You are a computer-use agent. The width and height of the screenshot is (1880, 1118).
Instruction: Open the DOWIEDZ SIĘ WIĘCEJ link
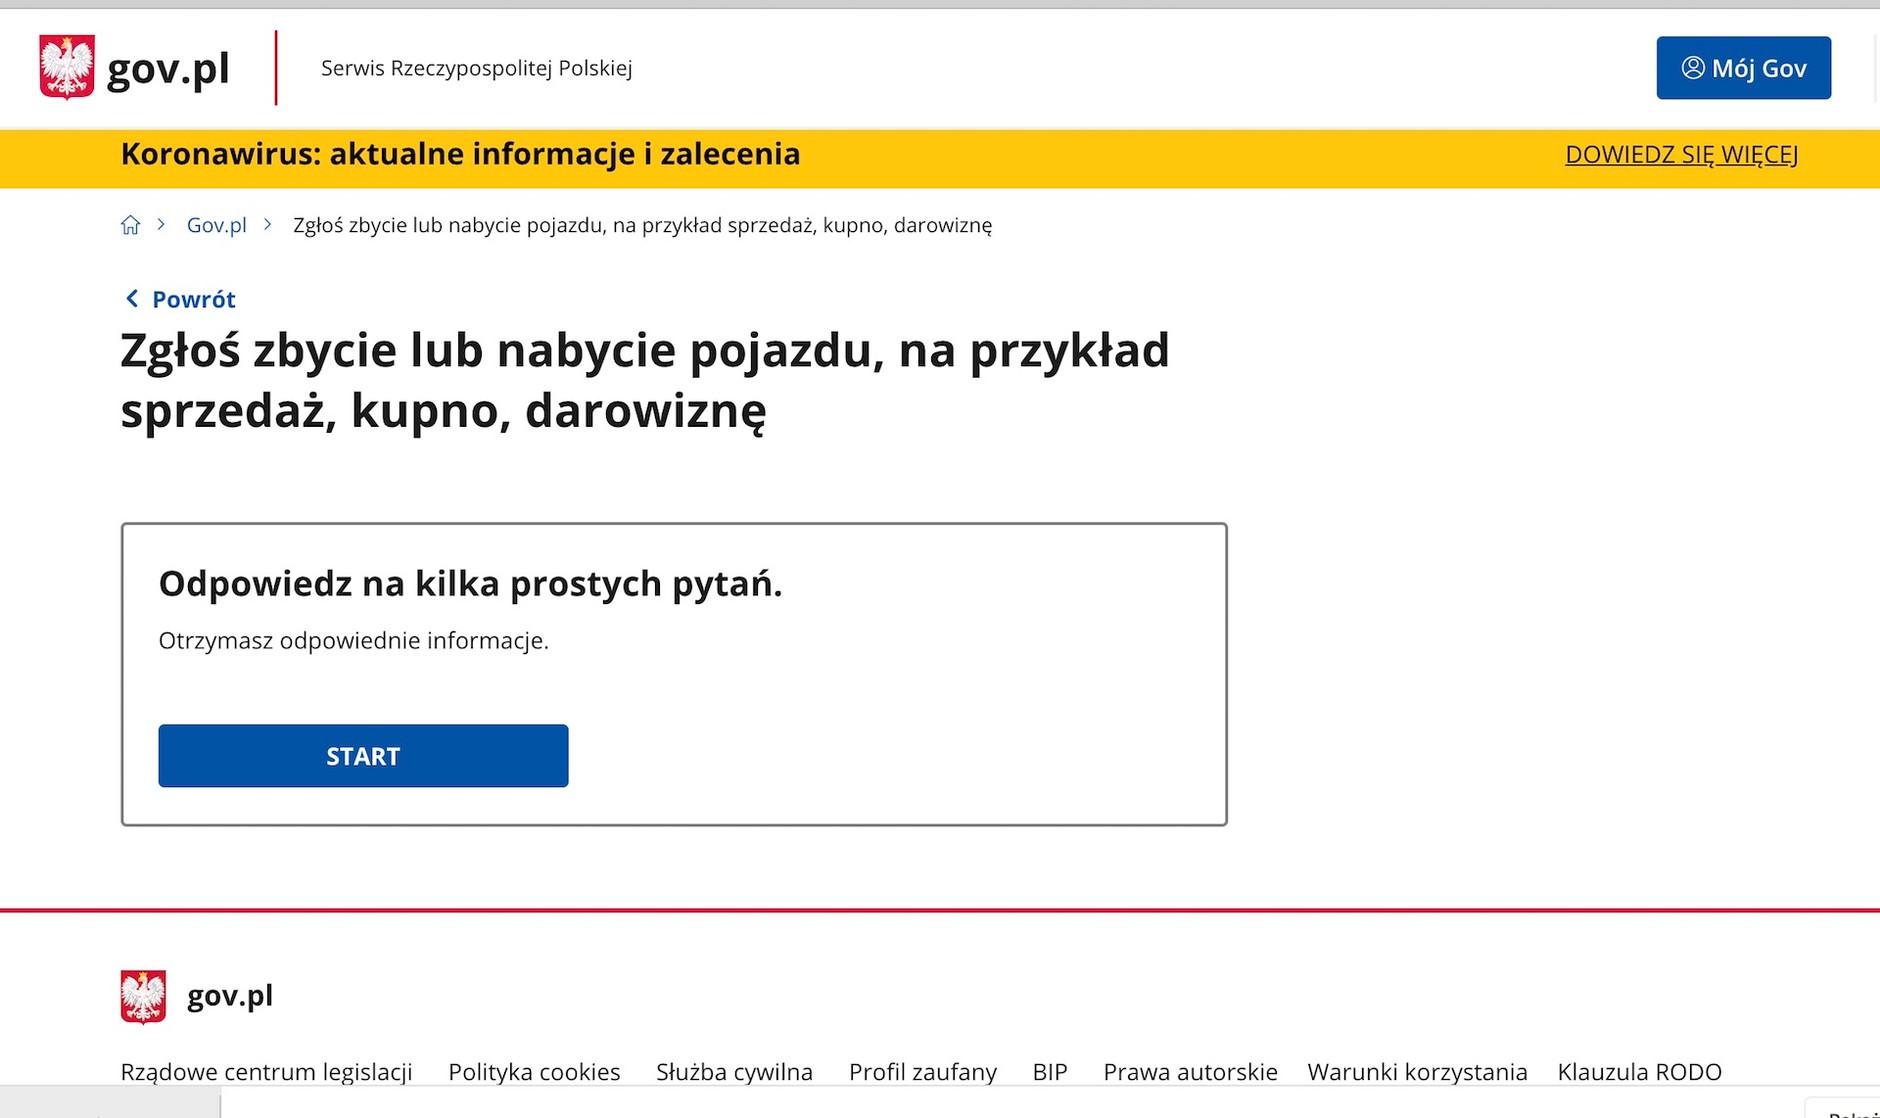1680,154
